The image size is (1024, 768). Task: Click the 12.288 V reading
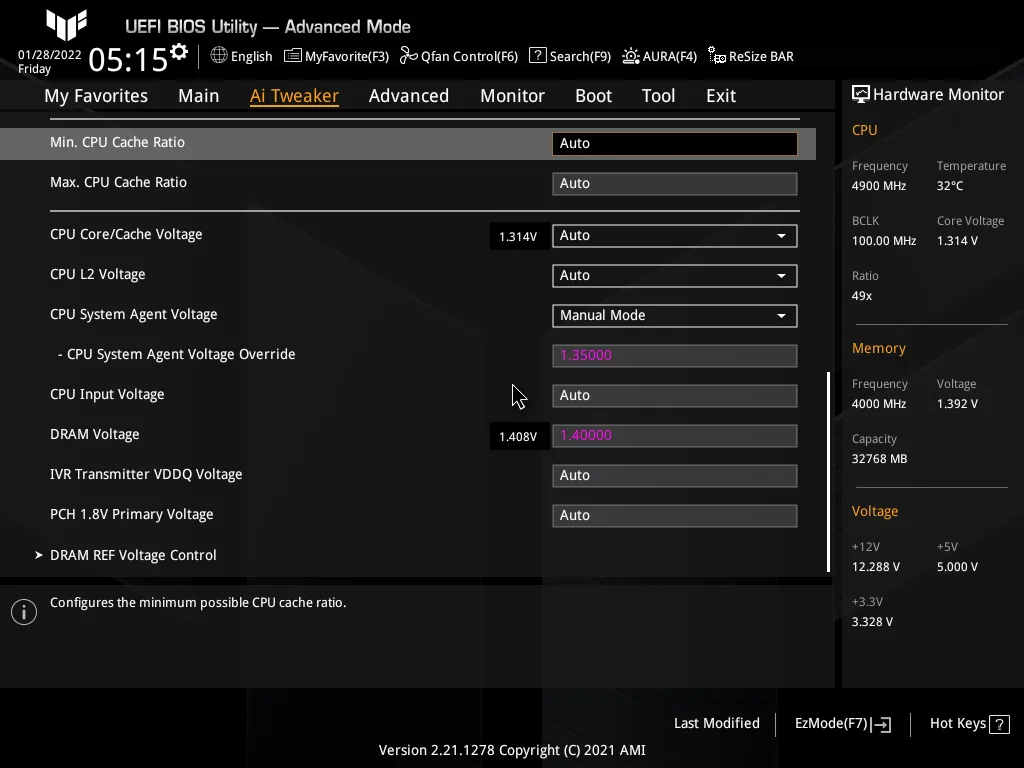pyautogui.click(x=876, y=567)
